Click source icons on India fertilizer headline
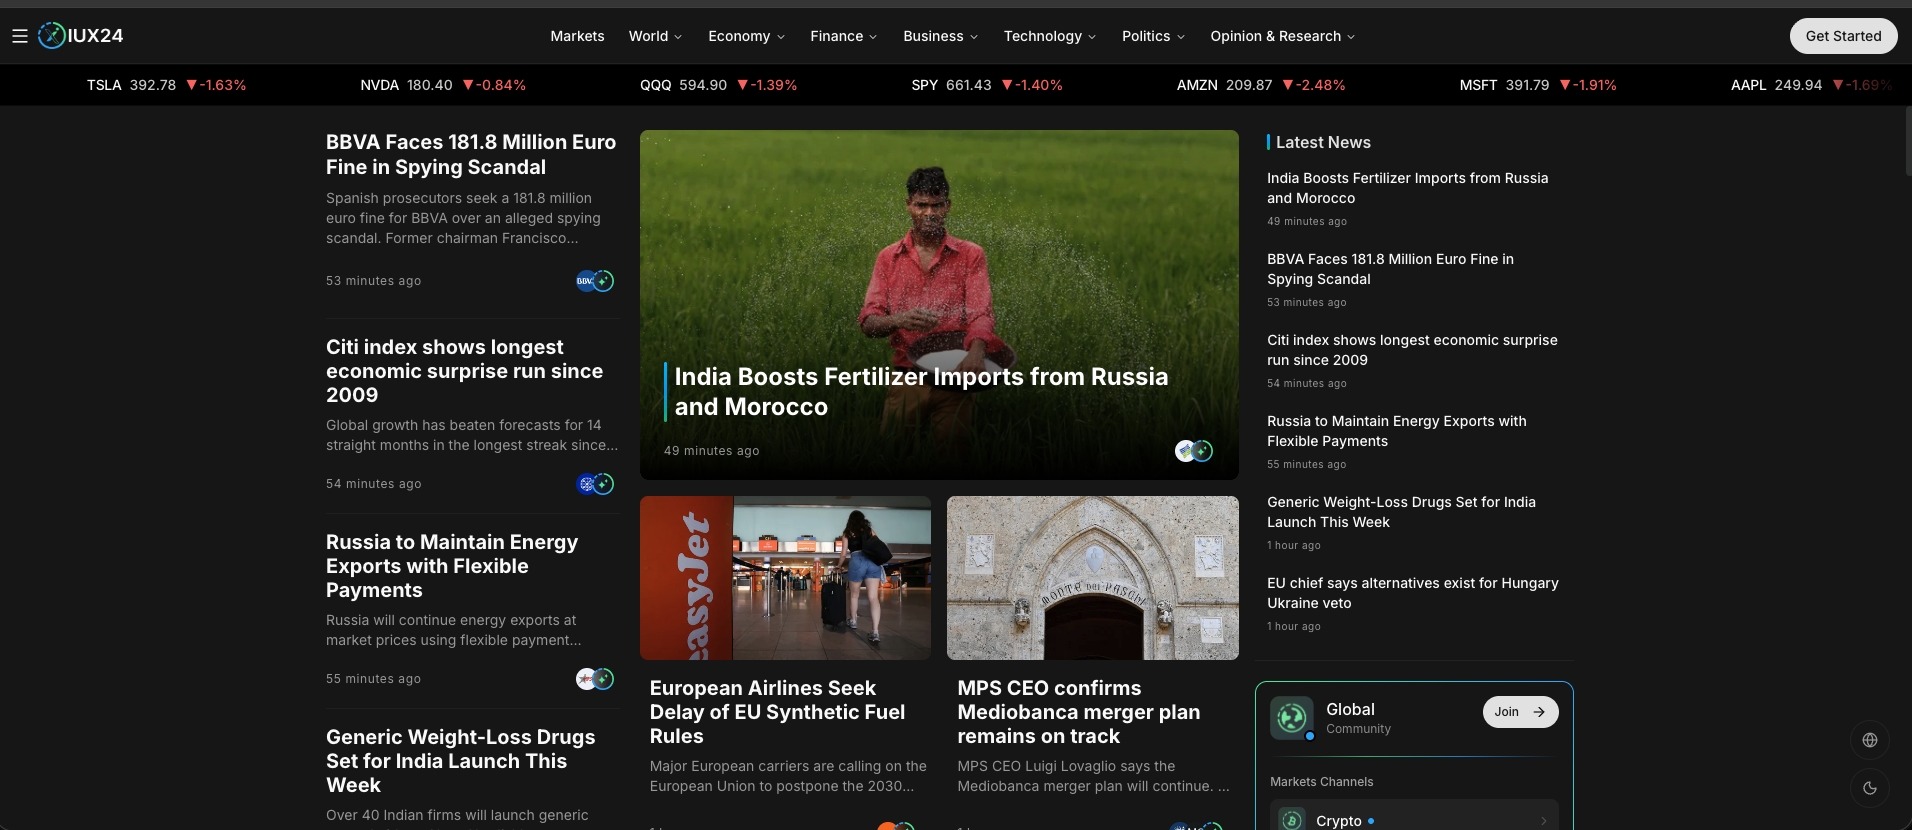This screenshot has width=1912, height=830. pos(1194,451)
